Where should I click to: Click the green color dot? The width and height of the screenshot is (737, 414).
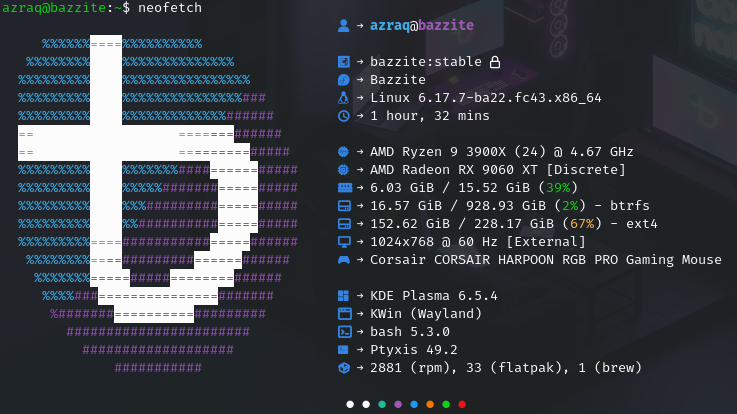tap(446, 404)
